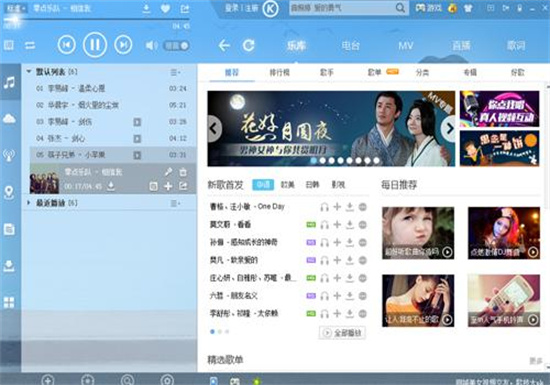
Task: Mute the volume speaker icon
Action: (152, 45)
